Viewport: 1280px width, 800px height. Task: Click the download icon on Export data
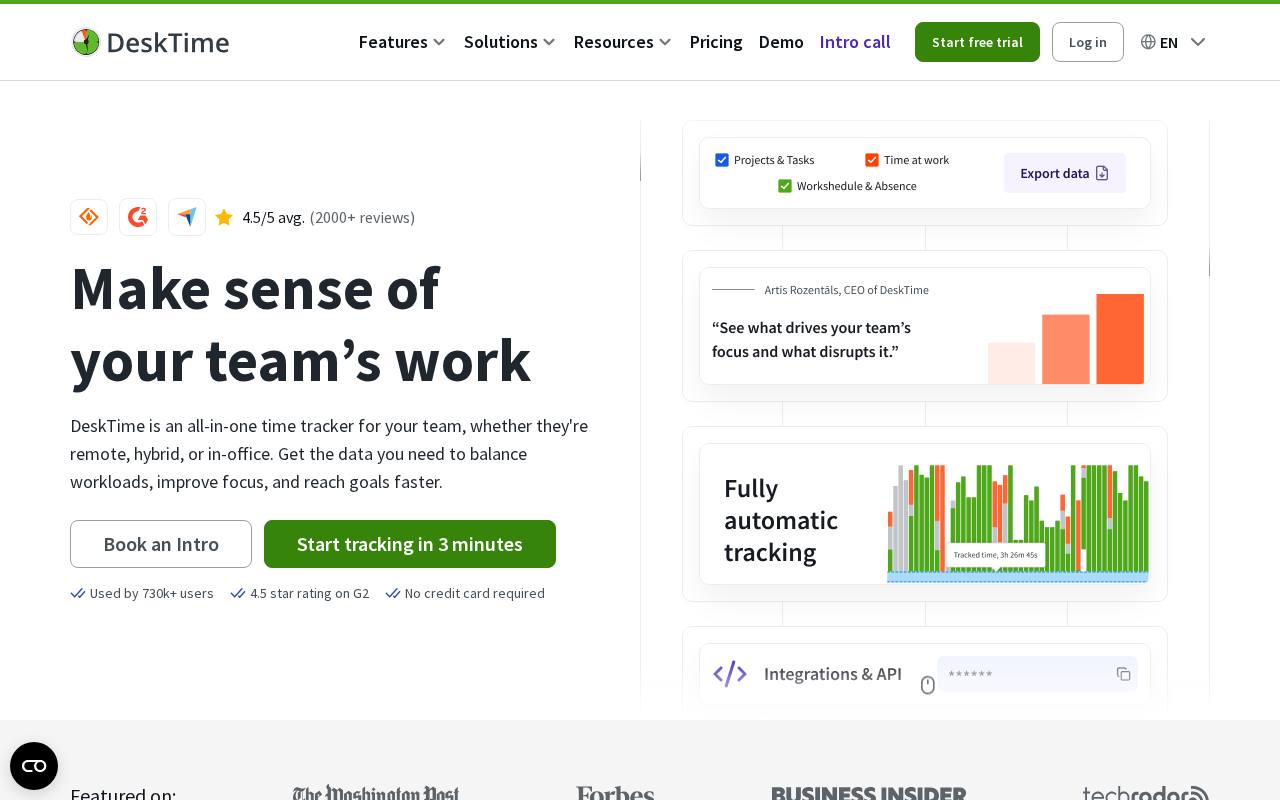(1102, 173)
